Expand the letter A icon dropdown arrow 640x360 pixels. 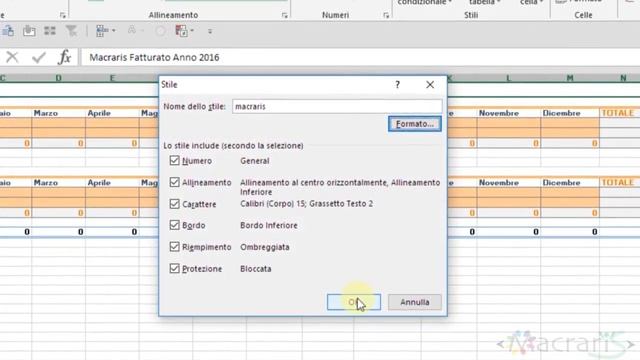point(142,31)
